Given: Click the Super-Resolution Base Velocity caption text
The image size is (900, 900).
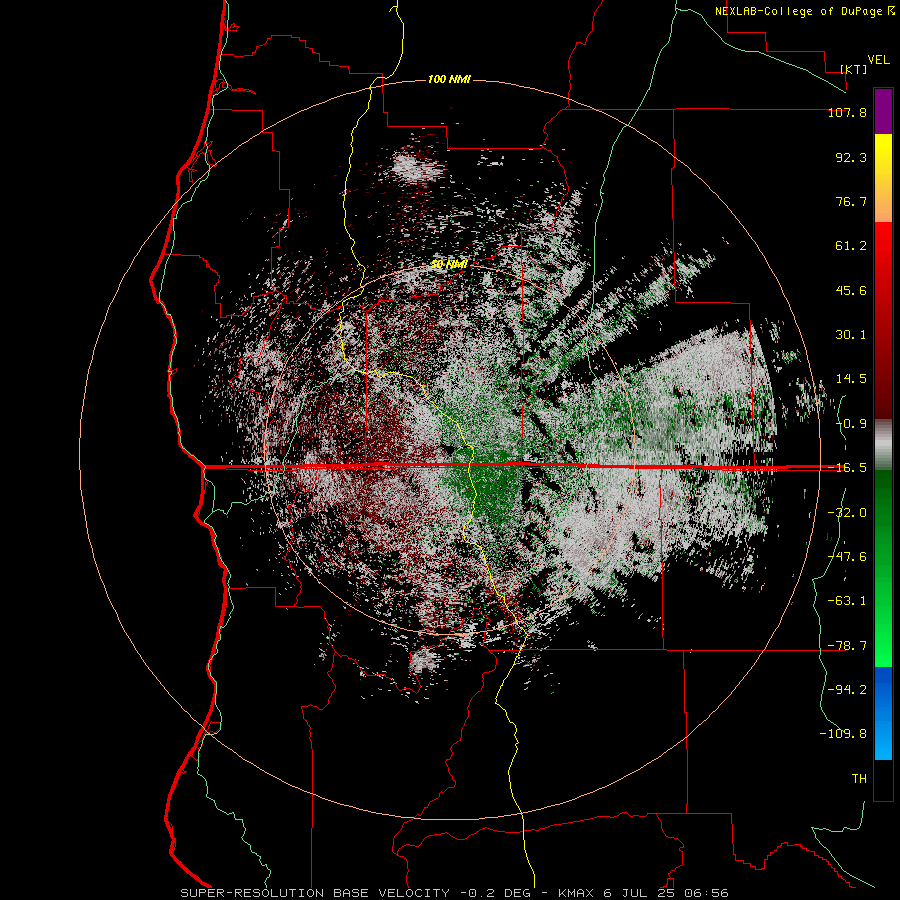Looking at the screenshot, I should (x=315, y=893).
